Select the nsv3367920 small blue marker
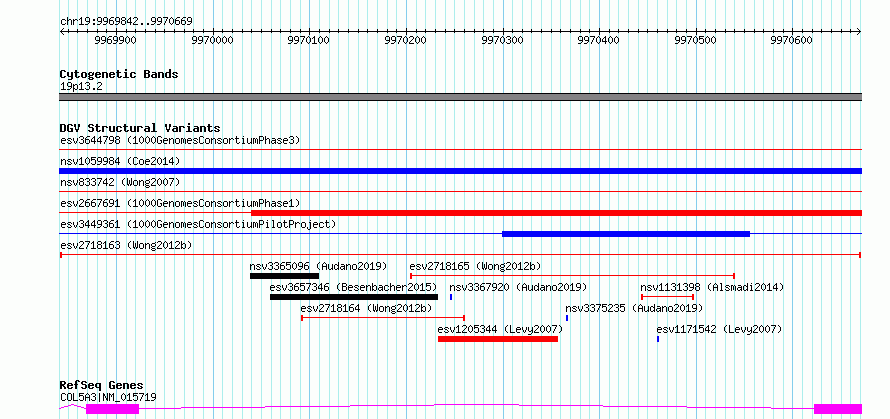This screenshot has width=890, height=419. coord(451,297)
